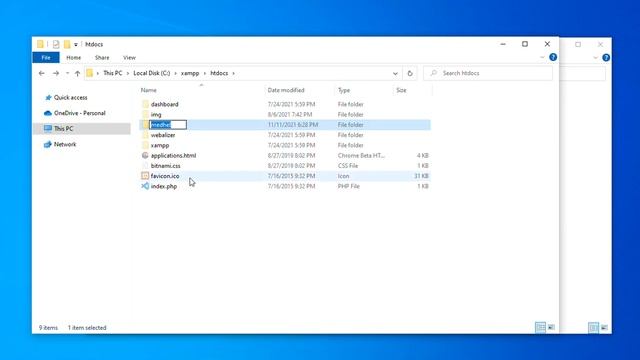This screenshot has height=360, width=640.
Task: Open Help via the blue question mark
Action: coord(553,57)
